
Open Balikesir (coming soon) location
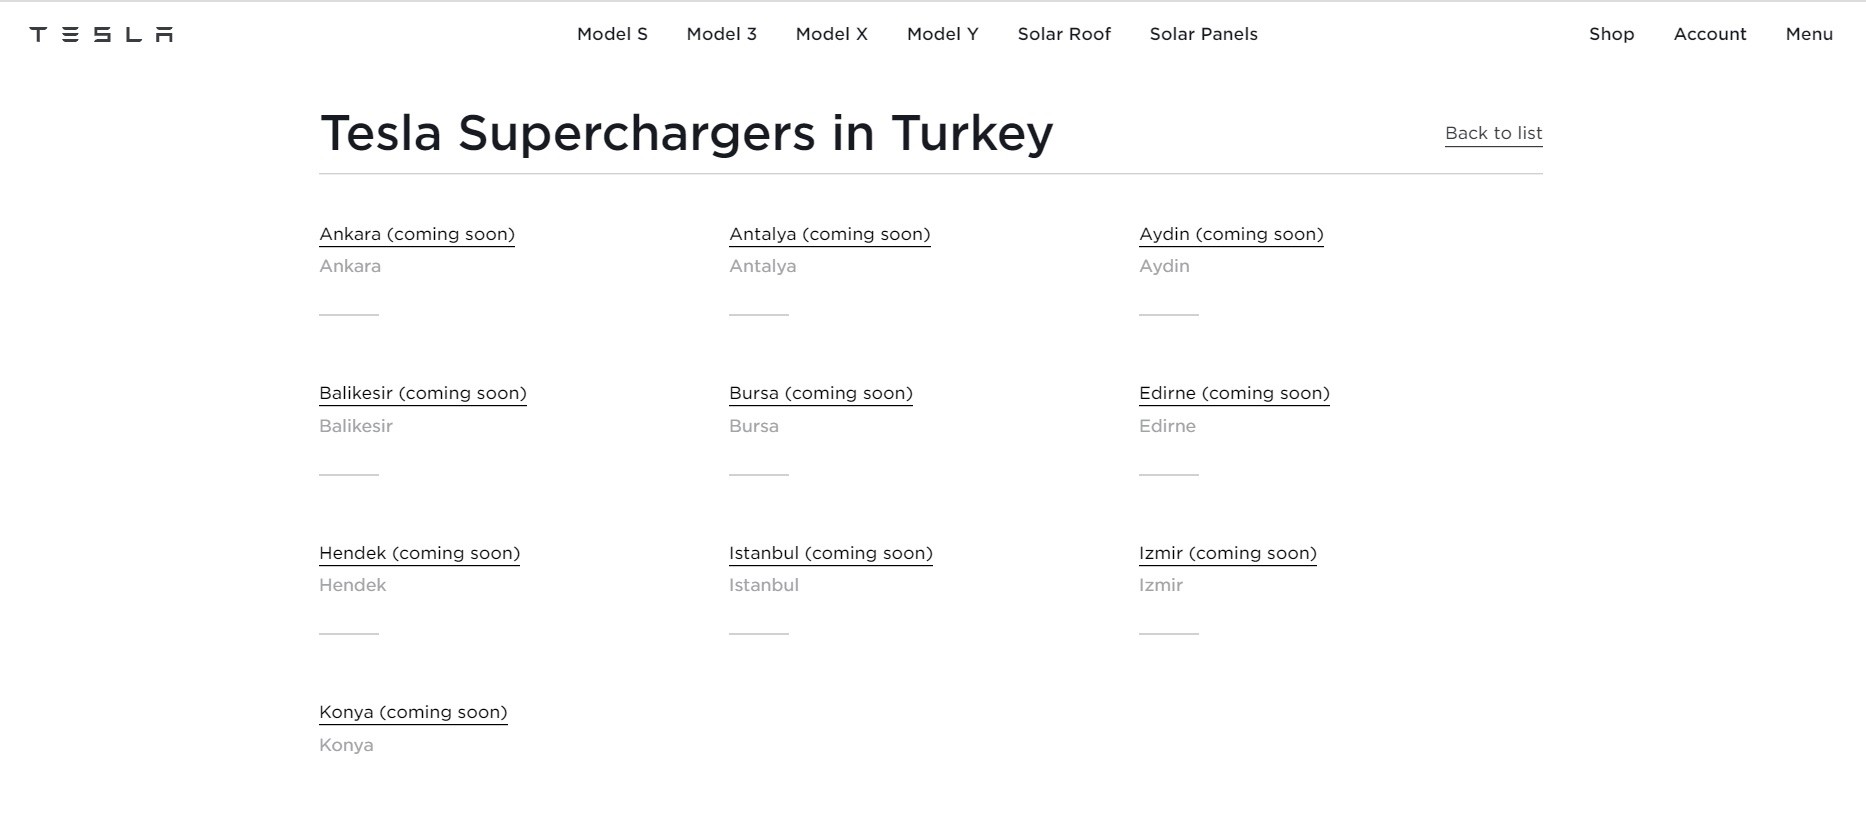pos(422,393)
